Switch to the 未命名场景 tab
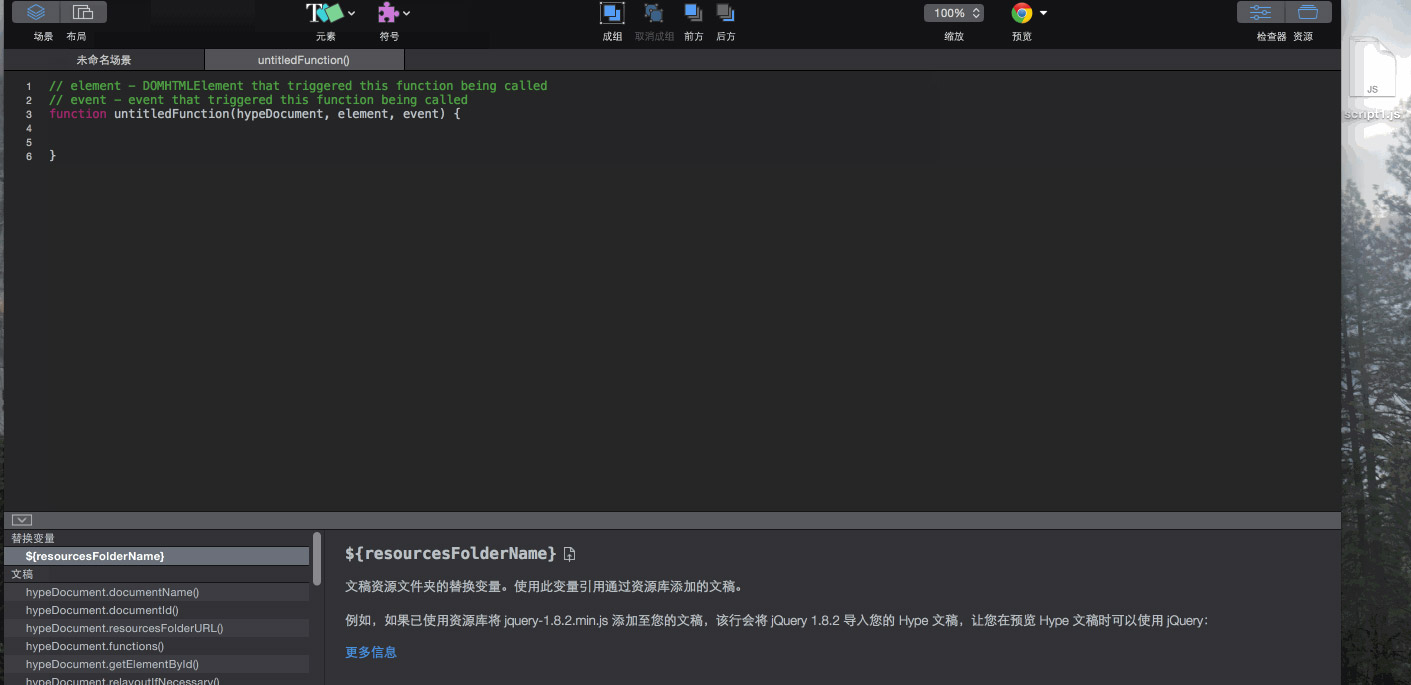1411x685 pixels. tap(104, 60)
